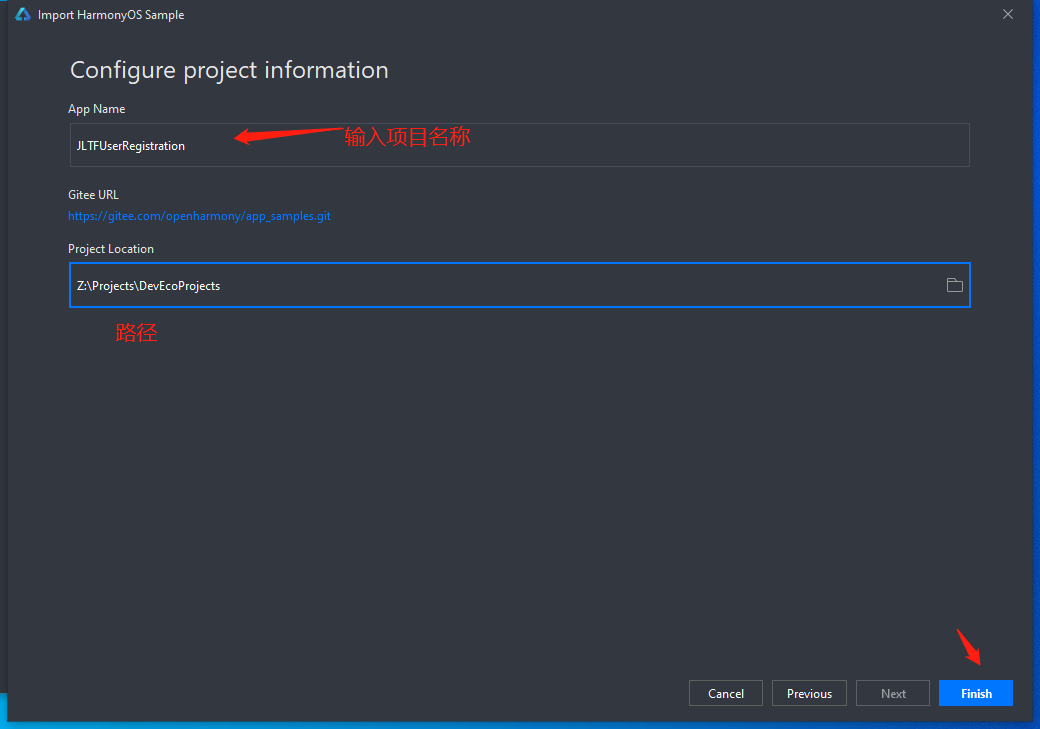Open the Gitee app_samples.git link
The width and height of the screenshot is (1040, 729).
click(x=199, y=216)
